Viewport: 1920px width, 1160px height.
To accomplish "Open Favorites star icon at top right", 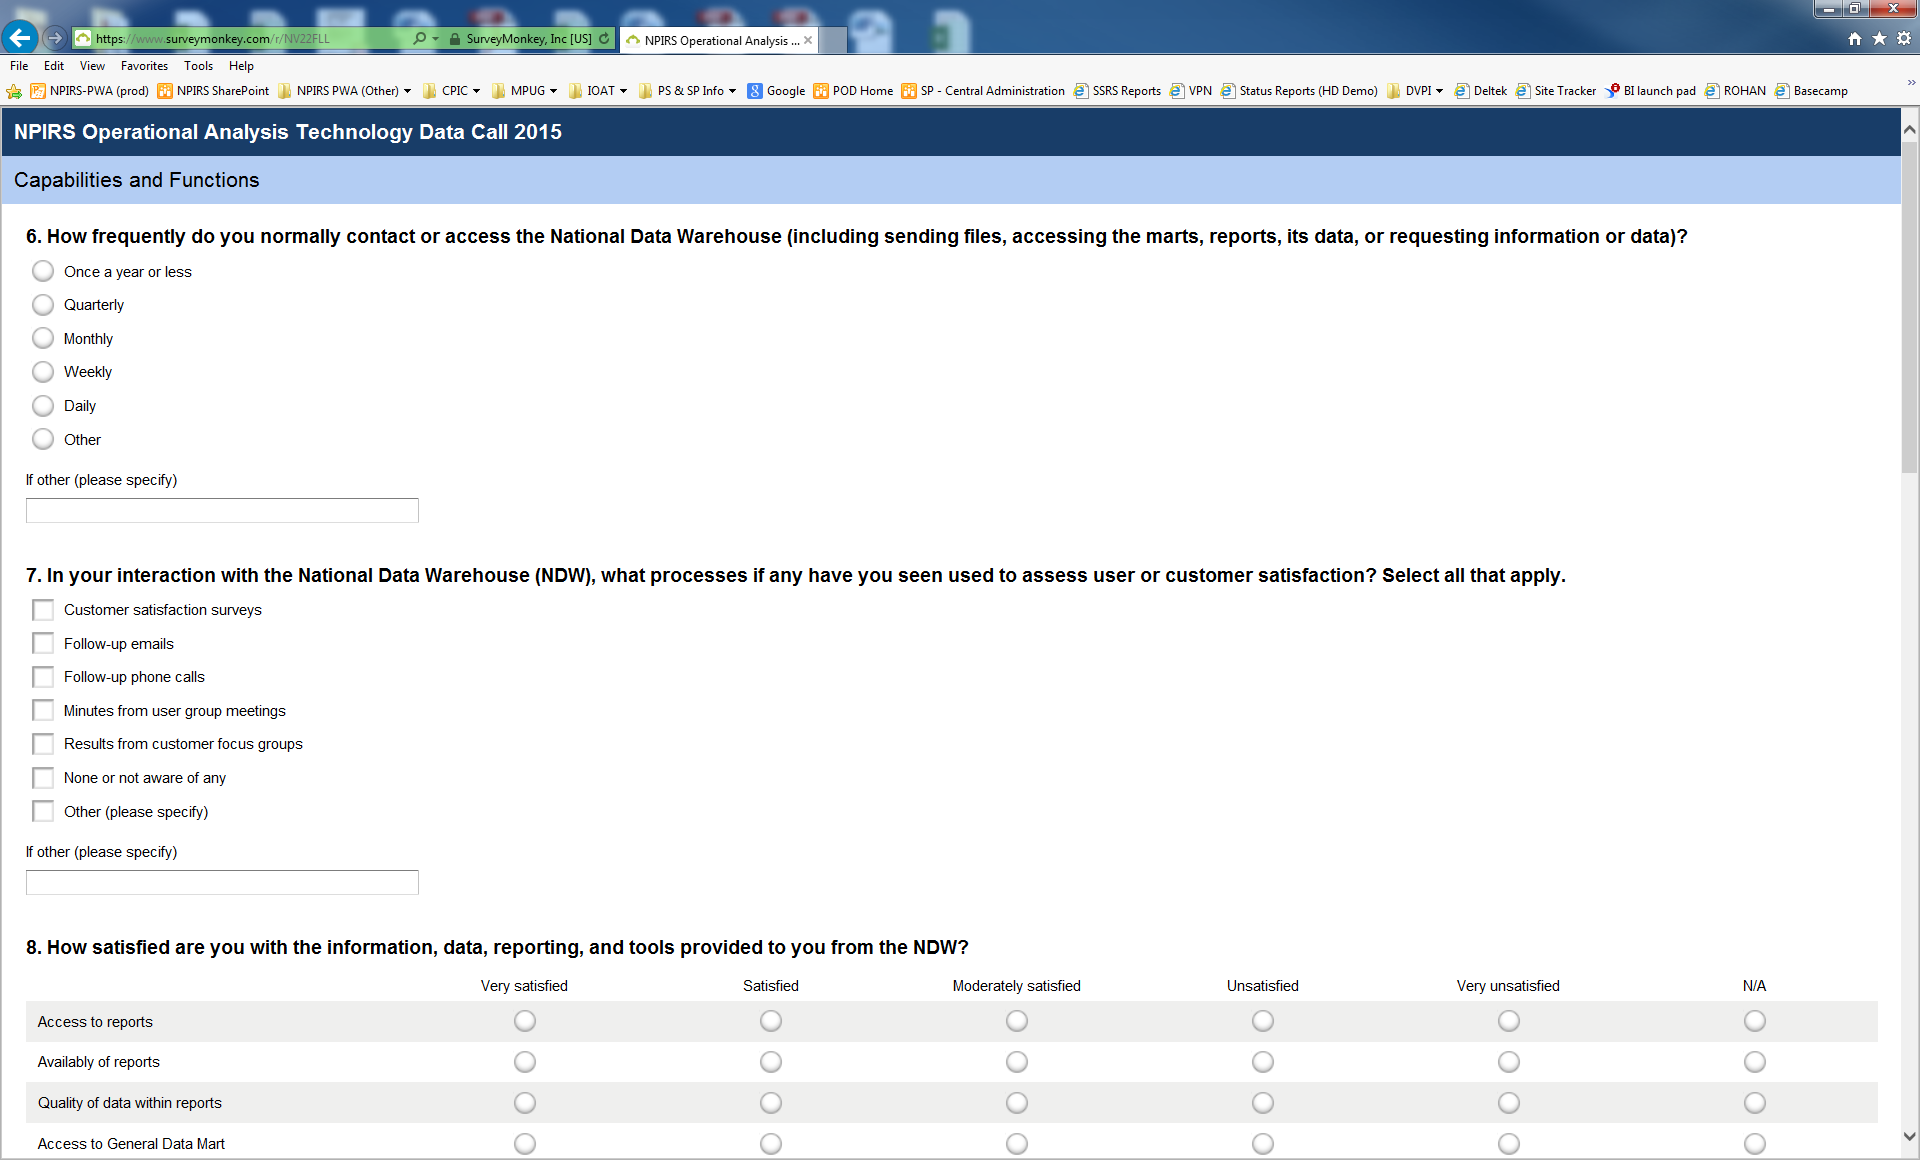I will click(1879, 38).
